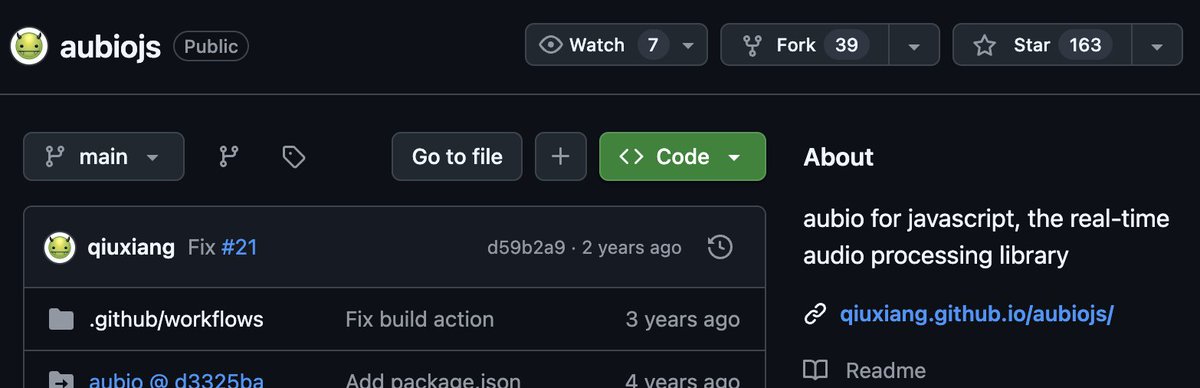Image resolution: width=1200 pixels, height=388 pixels.
Task: Open the qiuxiang author link
Action: (132, 247)
